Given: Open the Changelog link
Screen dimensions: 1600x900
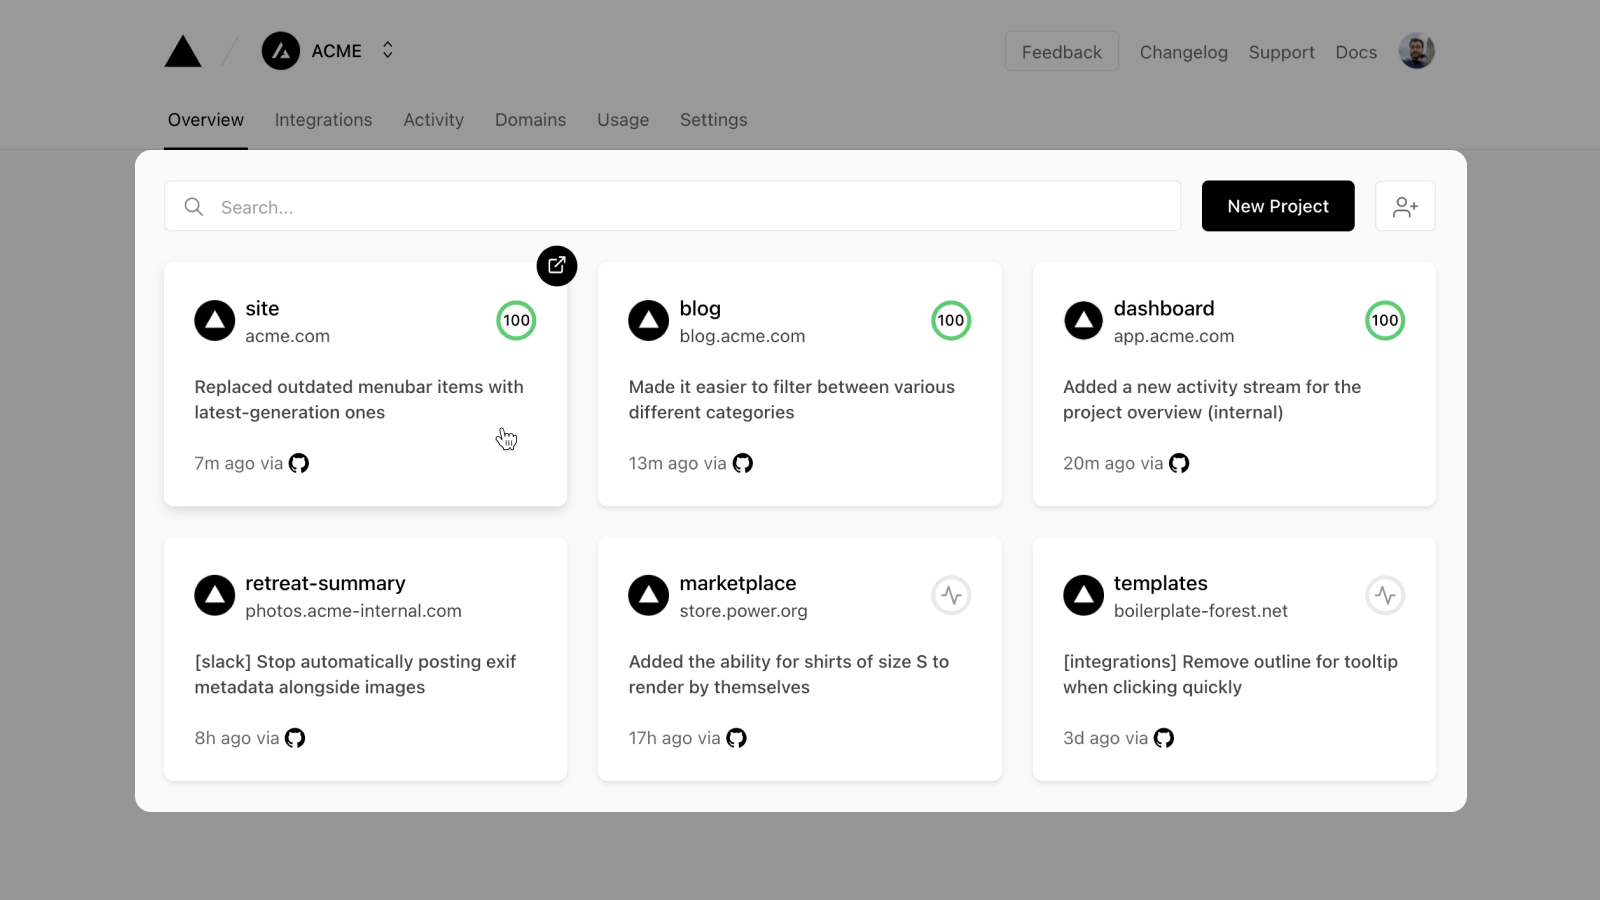Looking at the screenshot, I should 1183,52.
